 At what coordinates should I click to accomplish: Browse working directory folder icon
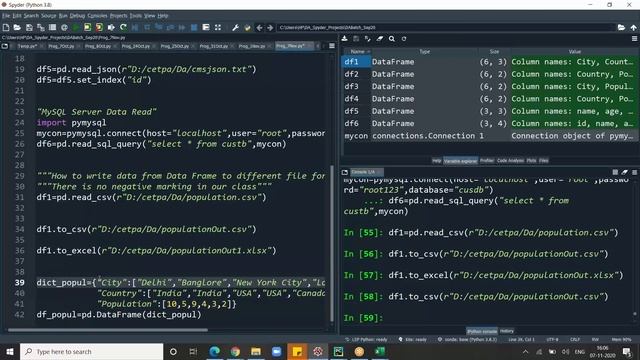621,27
